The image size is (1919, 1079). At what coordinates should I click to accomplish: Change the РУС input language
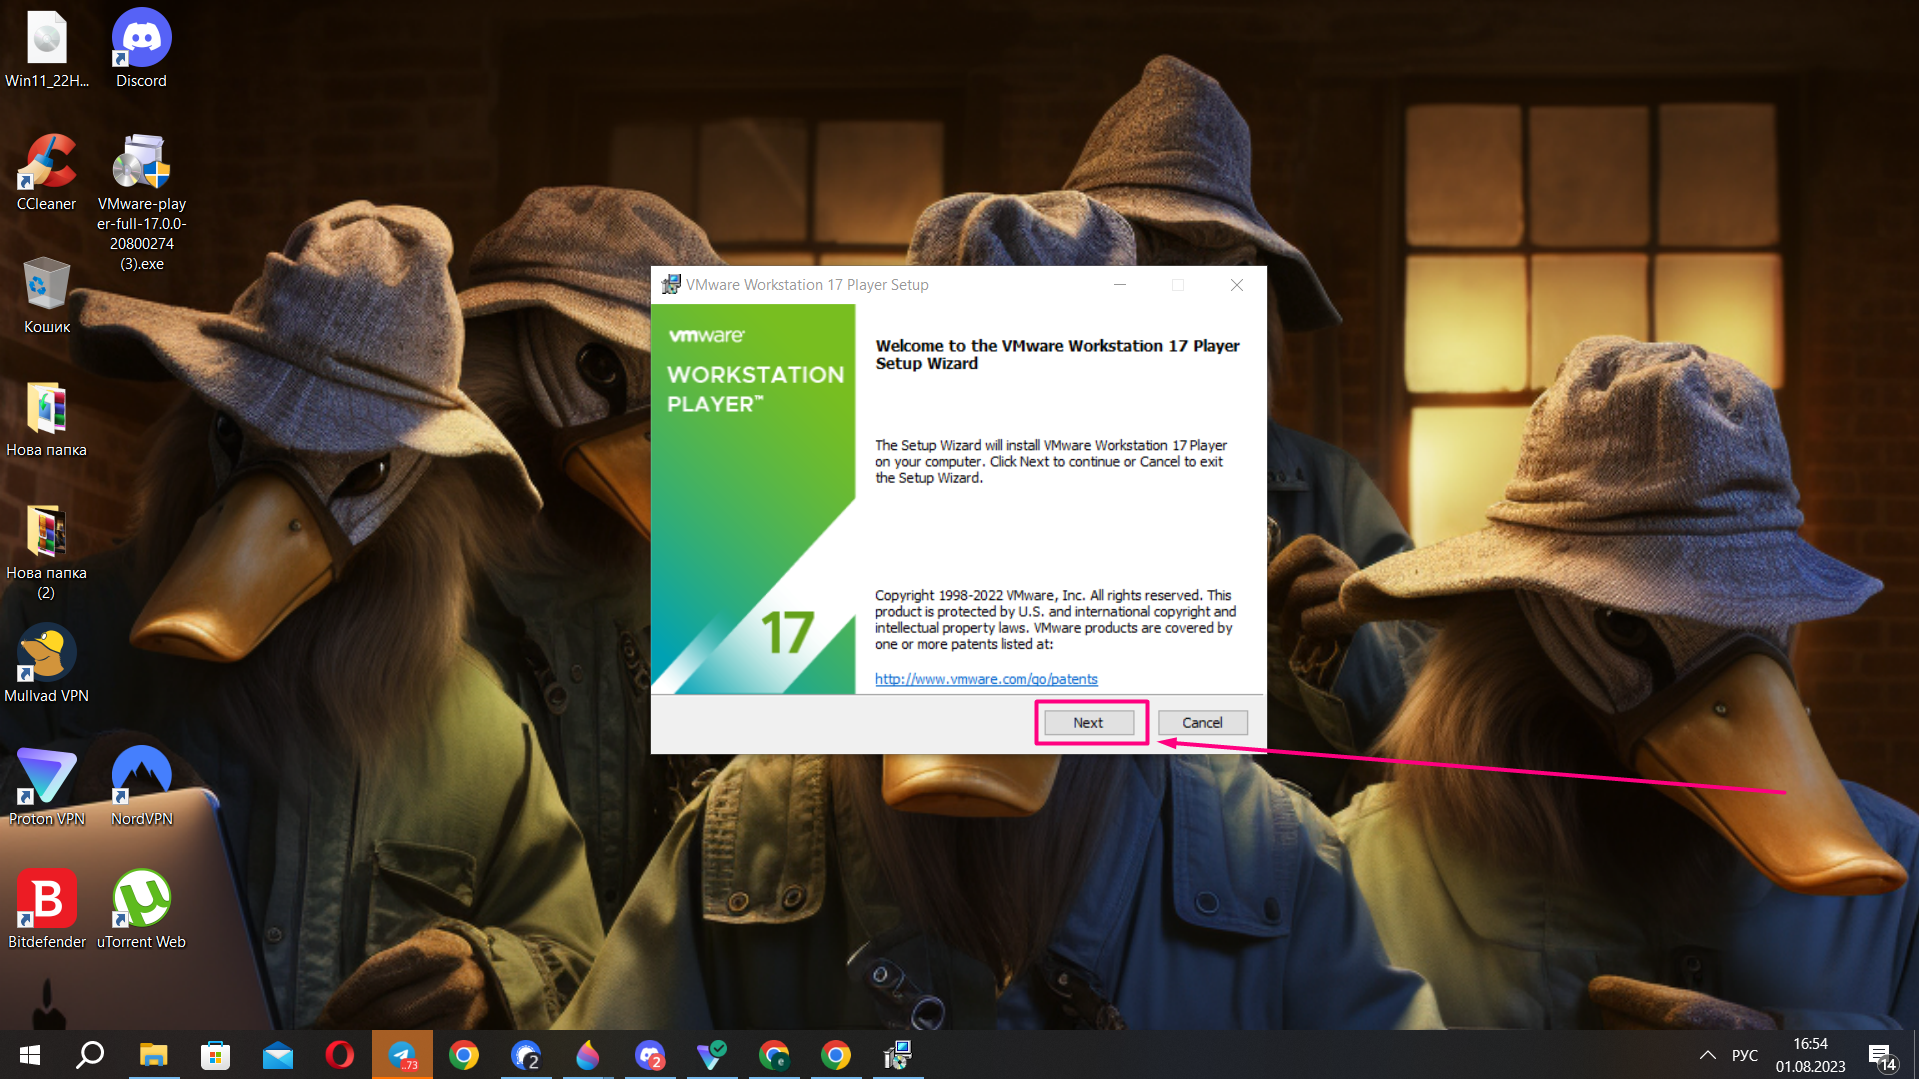(x=1745, y=1055)
